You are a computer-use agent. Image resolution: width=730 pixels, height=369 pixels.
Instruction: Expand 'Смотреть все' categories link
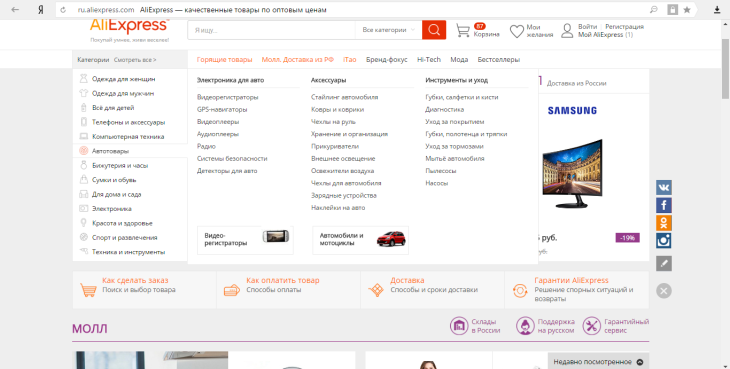coord(135,60)
